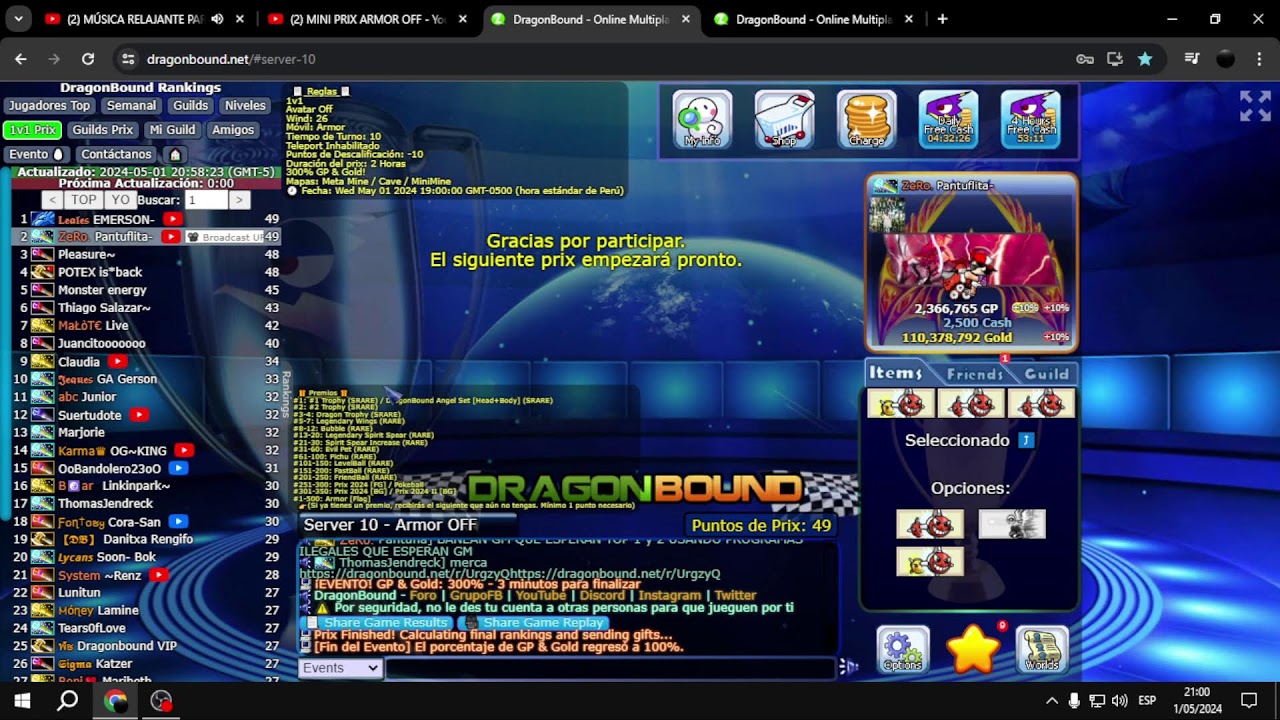Open the Amigos ranking
This screenshot has width=1280, height=720.
233,130
